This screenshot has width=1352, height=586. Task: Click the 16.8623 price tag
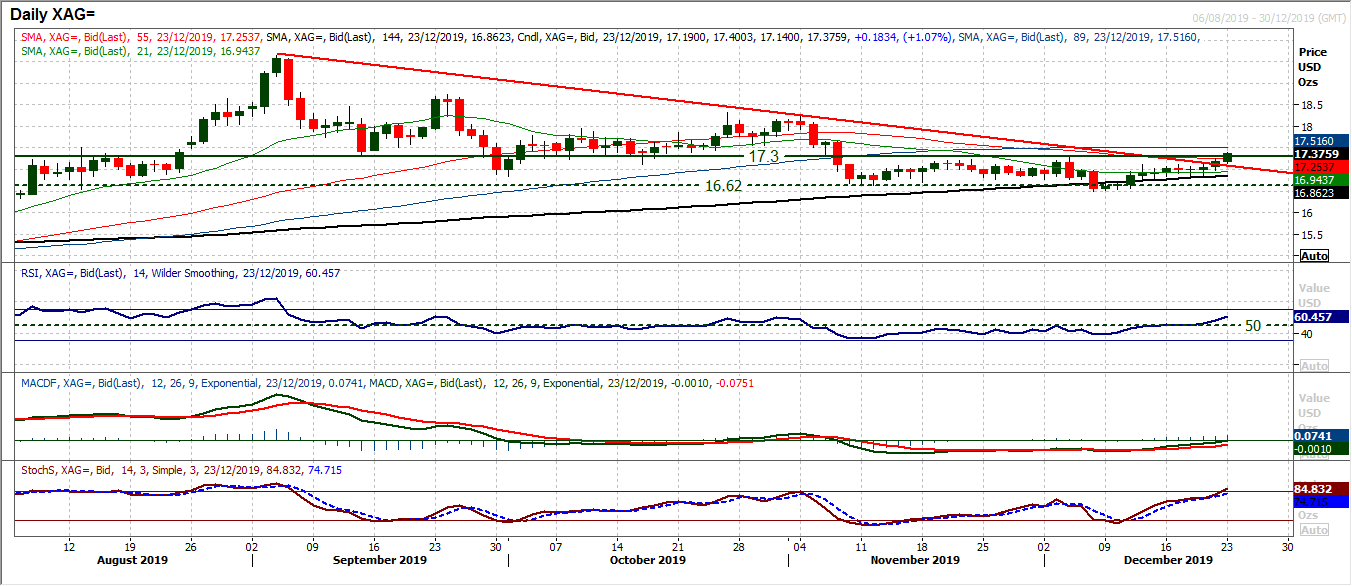pyautogui.click(x=1319, y=191)
